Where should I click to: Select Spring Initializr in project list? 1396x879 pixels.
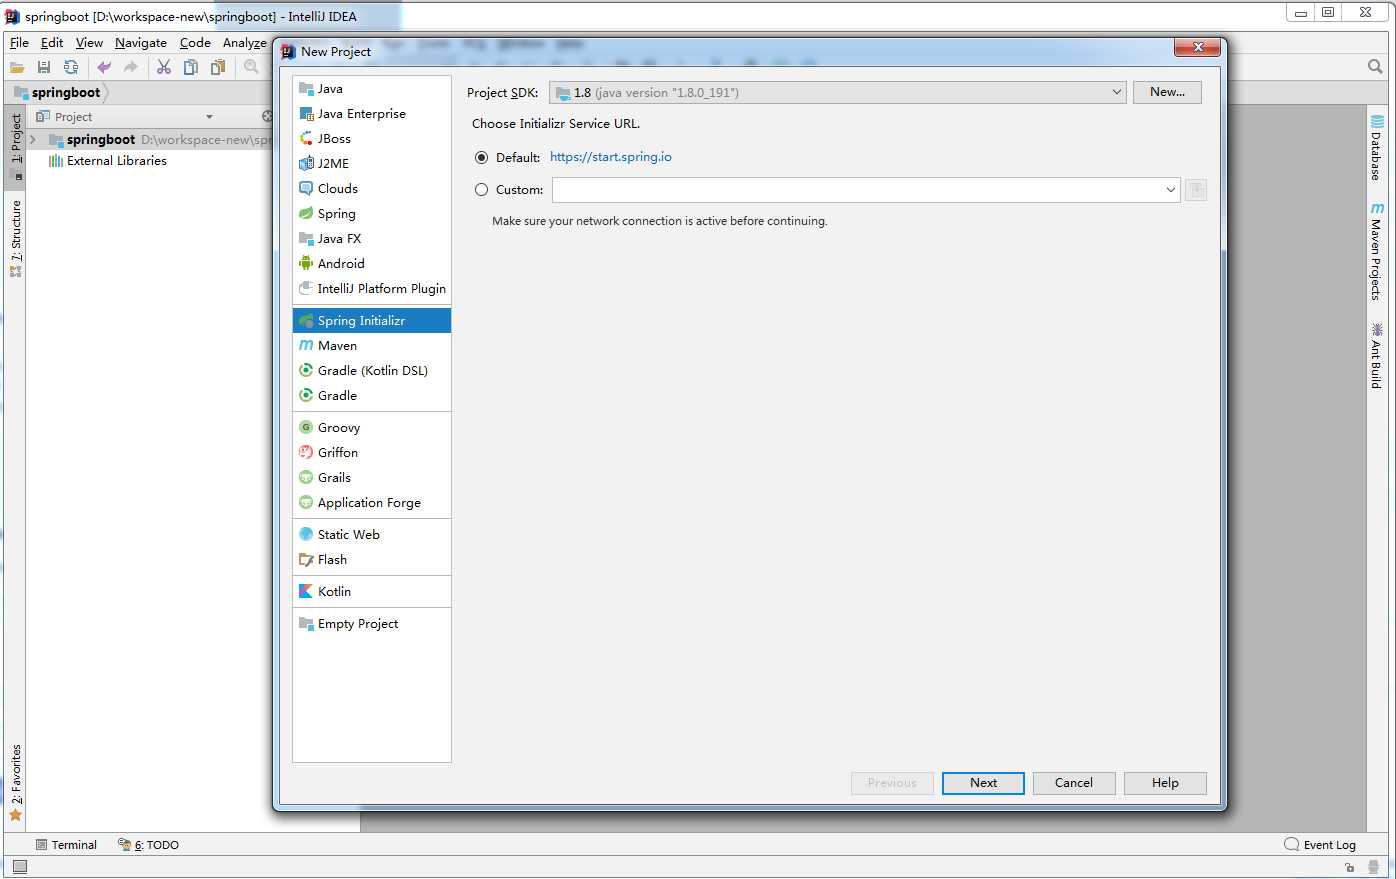[x=372, y=321]
